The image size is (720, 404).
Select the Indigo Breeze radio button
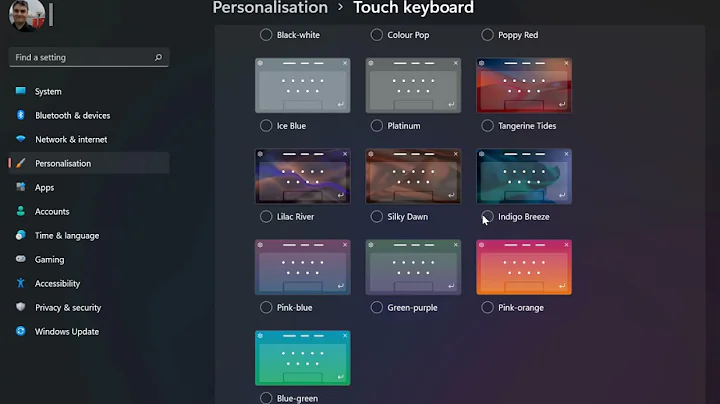487,217
